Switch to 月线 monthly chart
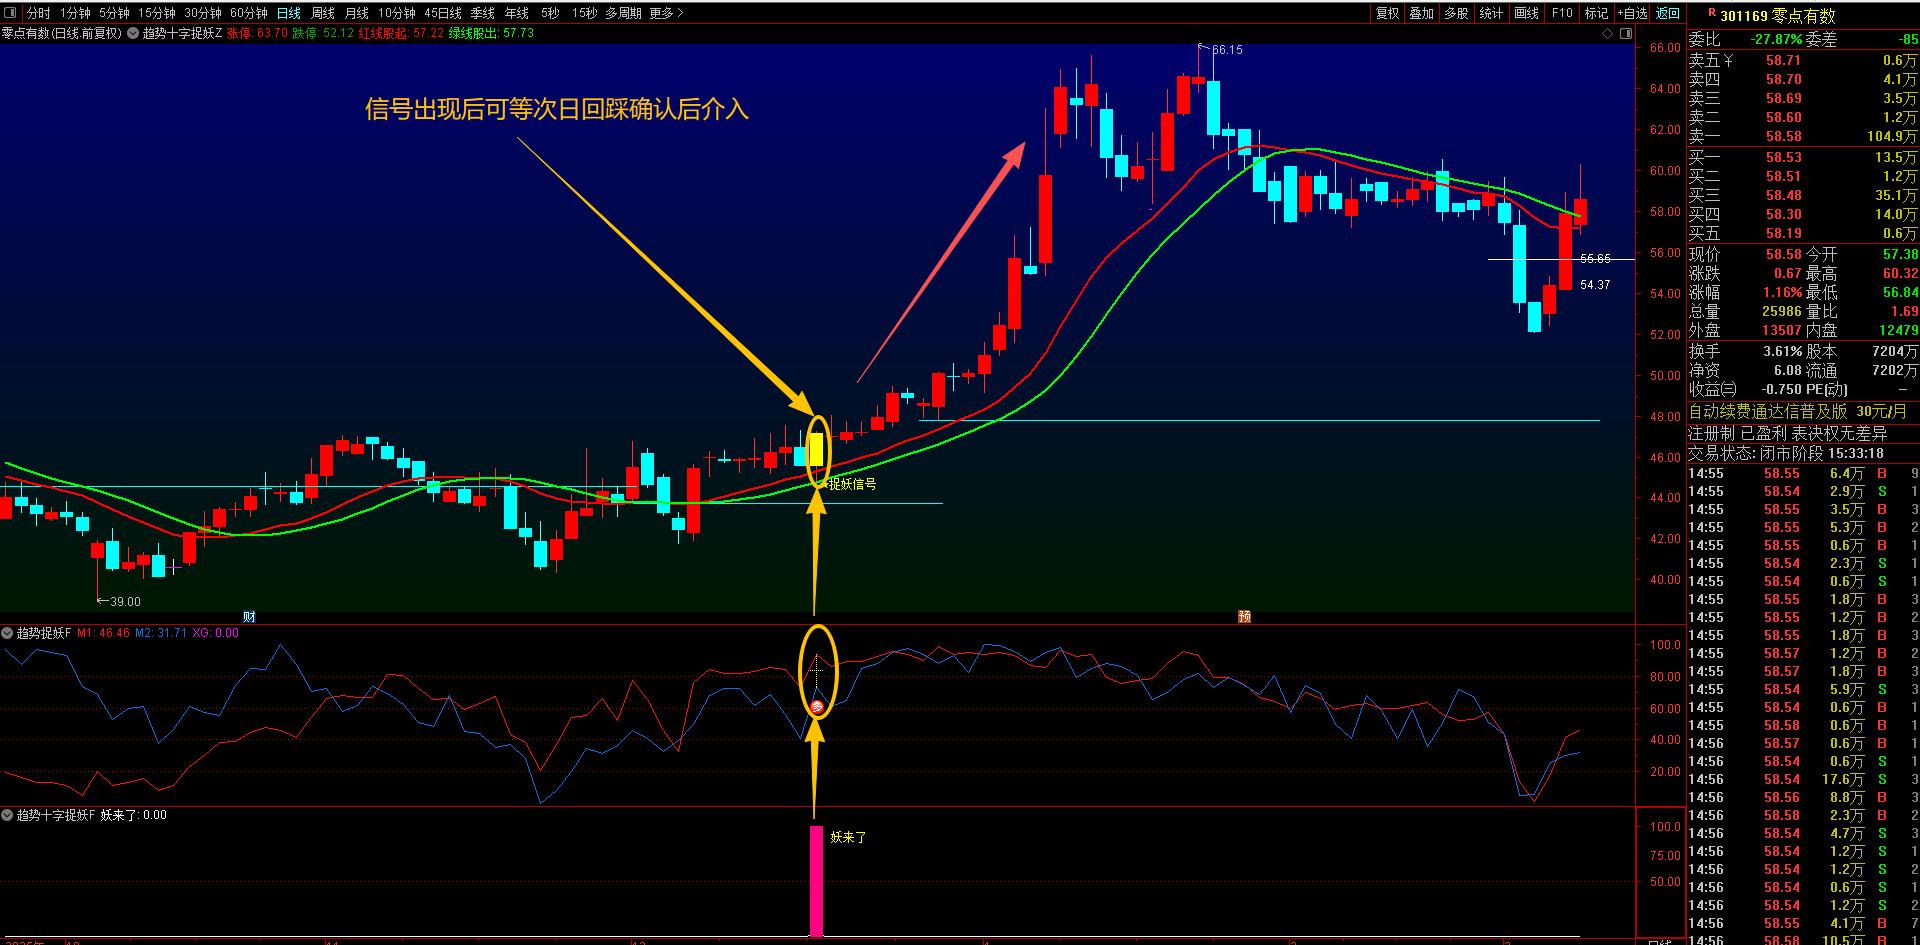Image resolution: width=1920 pixels, height=945 pixels. coord(357,13)
